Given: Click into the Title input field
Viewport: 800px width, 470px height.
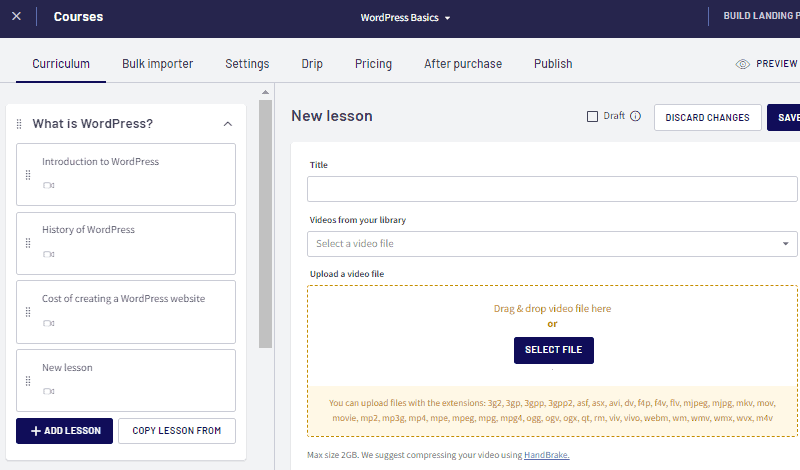Looking at the screenshot, I should [x=552, y=189].
